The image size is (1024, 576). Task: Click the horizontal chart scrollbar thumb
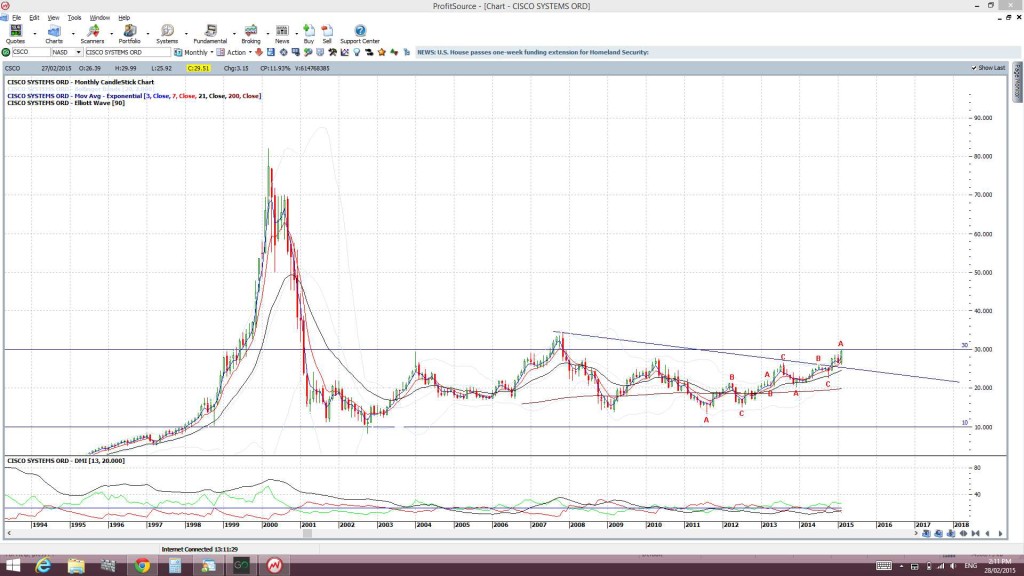tap(307, 534)
